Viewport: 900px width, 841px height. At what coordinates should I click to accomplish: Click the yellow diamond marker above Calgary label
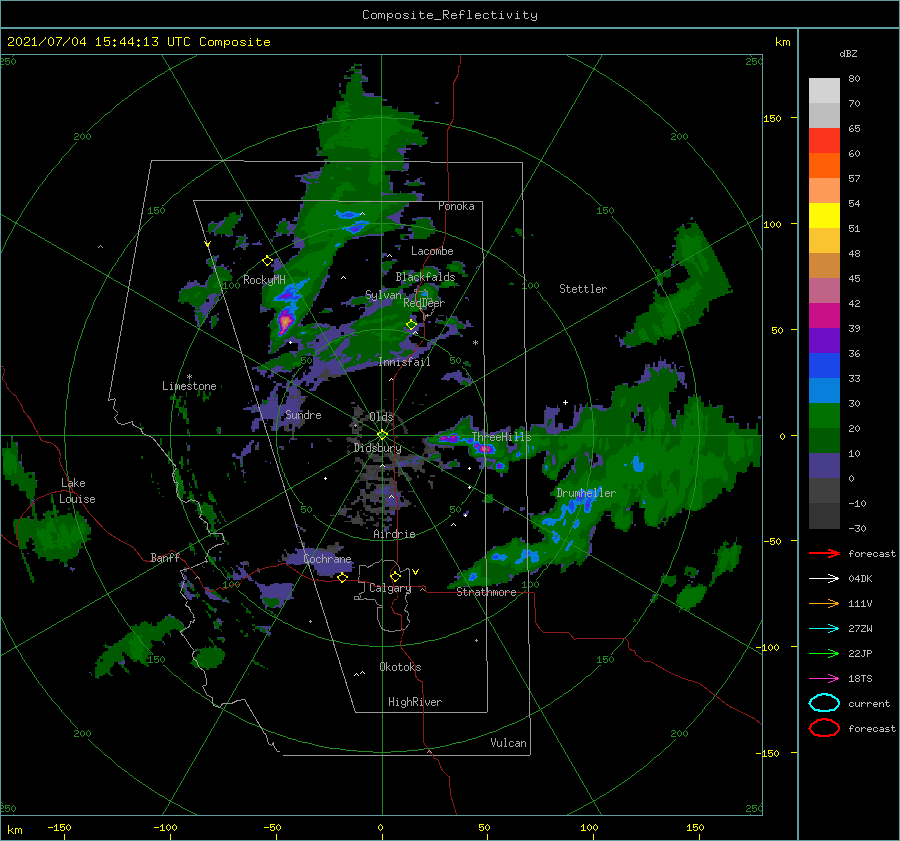(395, 576)
